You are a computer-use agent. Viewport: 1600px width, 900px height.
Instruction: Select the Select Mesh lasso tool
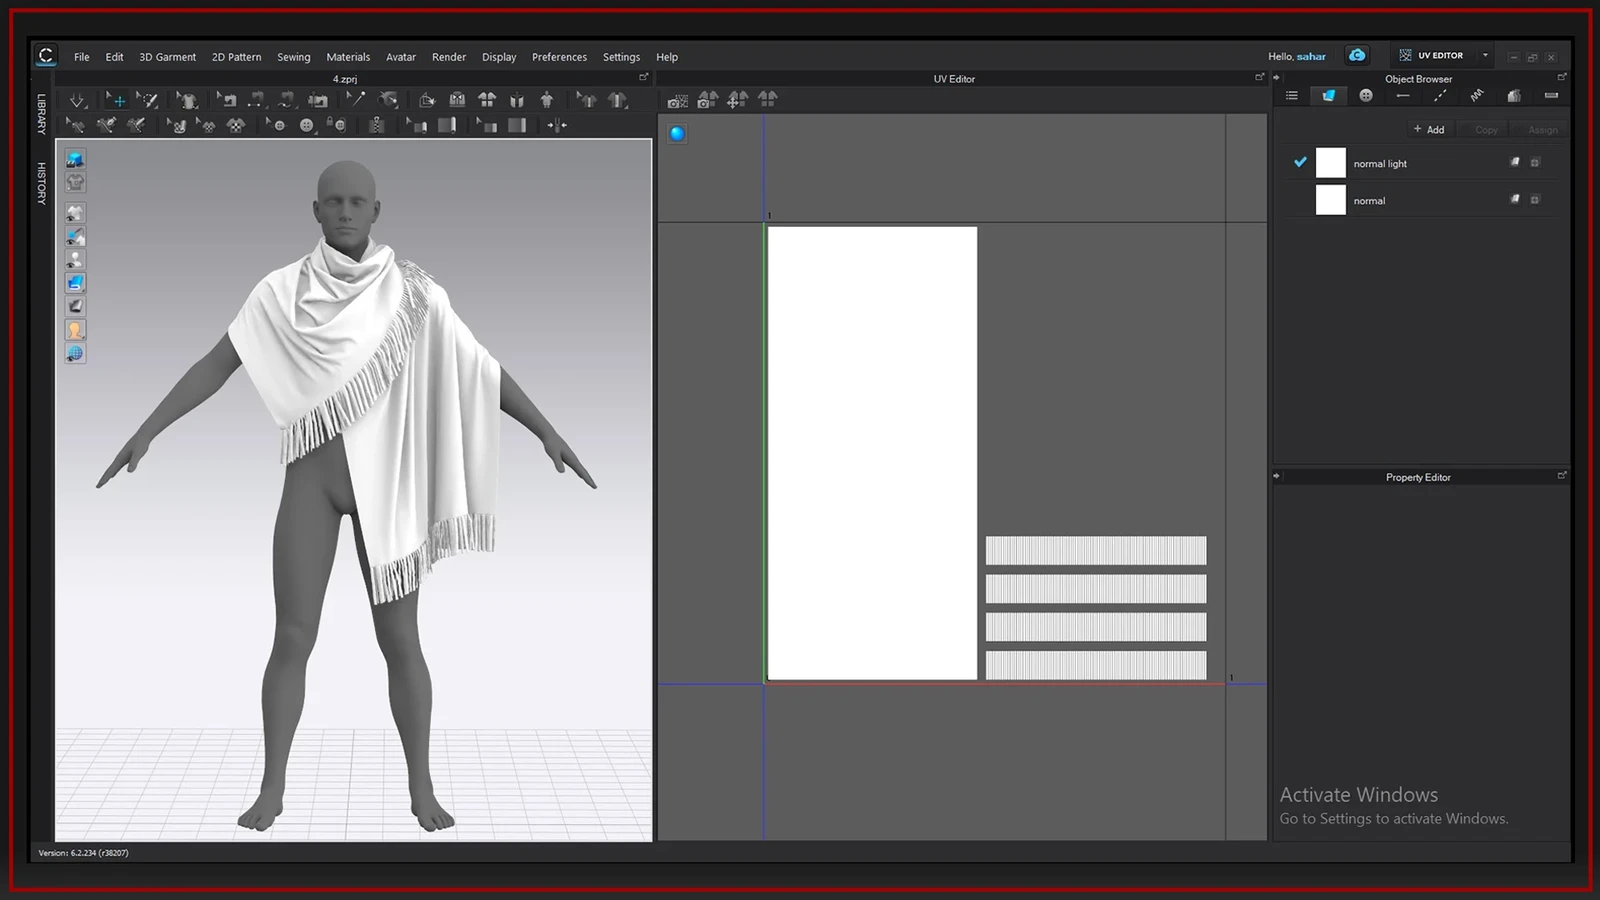pos(147,100)
